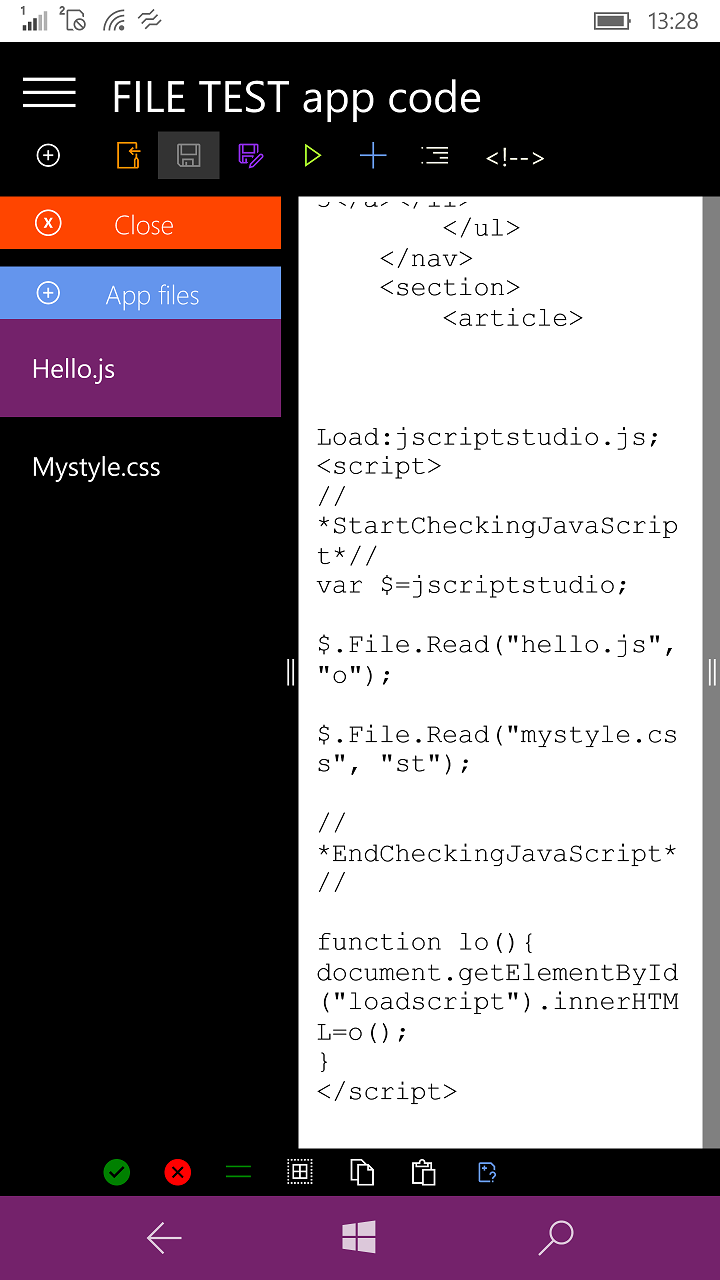Select Hello.js in file list
Viewport: 720px width, 1280px height.
[140, 369]
